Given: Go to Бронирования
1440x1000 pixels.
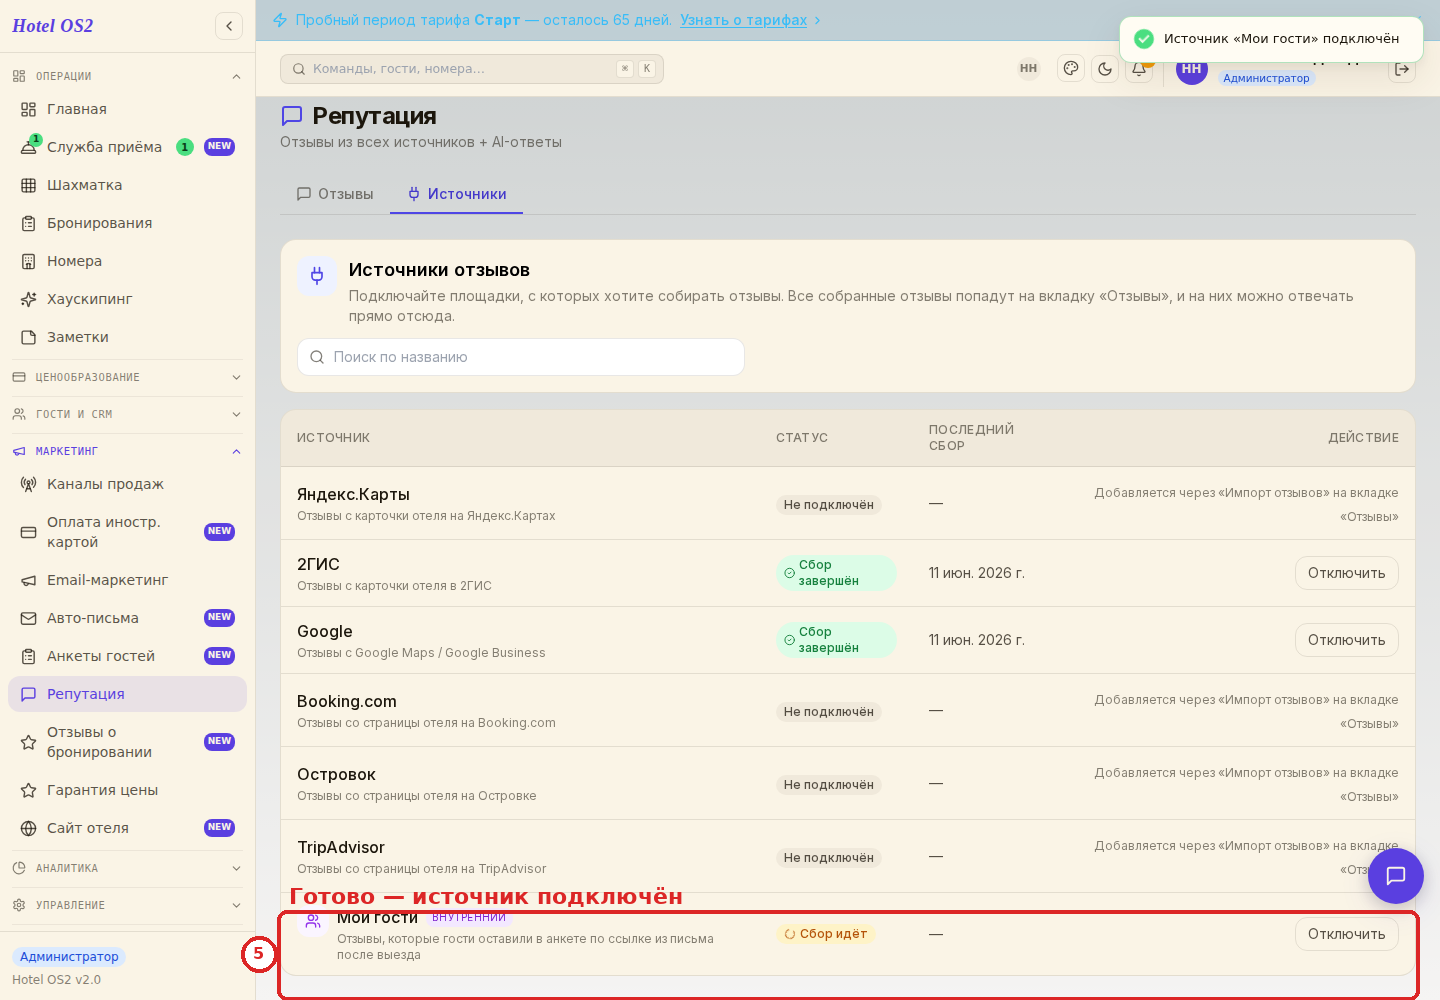Looking at the screenshot, I should point(127,223).
